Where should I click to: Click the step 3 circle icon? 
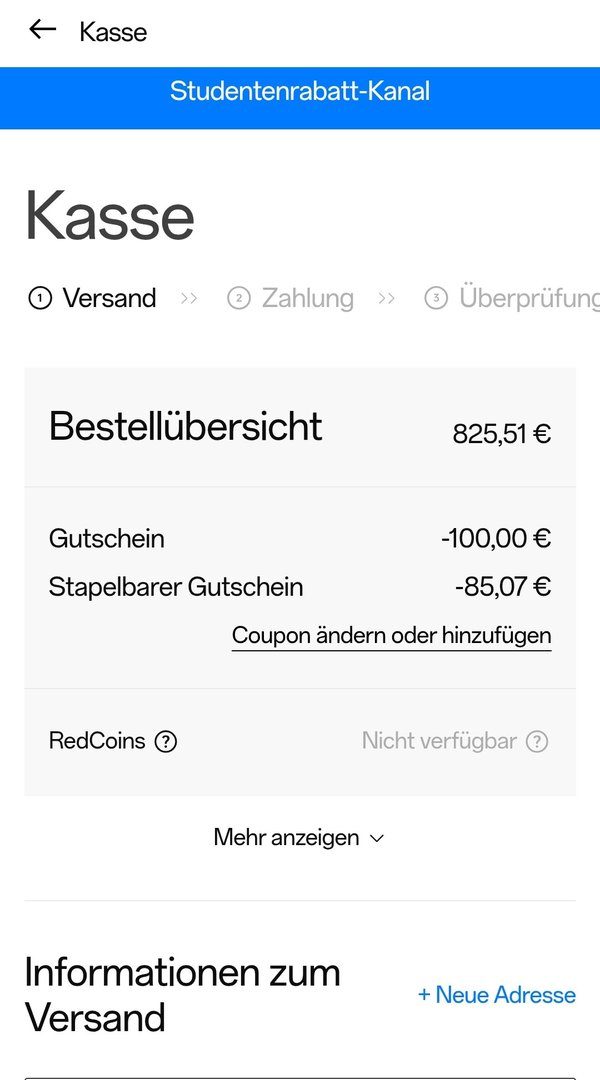(x=435, y=298)
